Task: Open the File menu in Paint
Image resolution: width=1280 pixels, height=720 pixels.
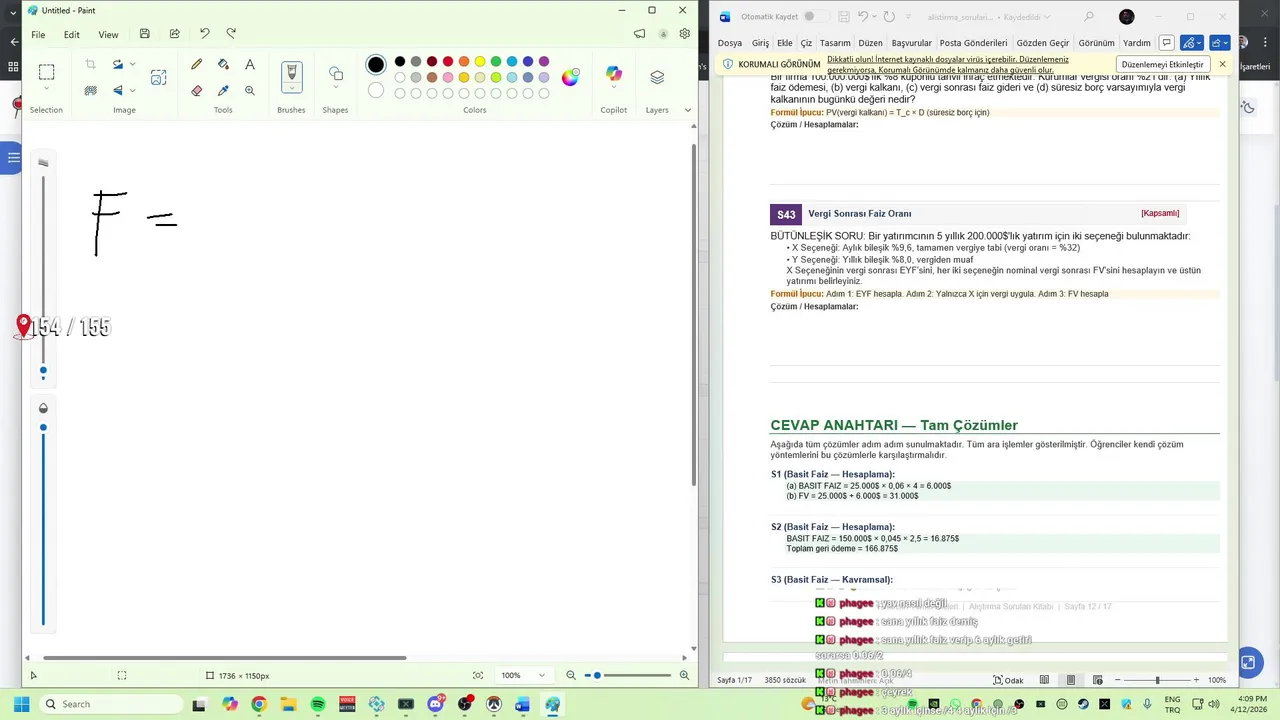Action: (x=38, y=34)
